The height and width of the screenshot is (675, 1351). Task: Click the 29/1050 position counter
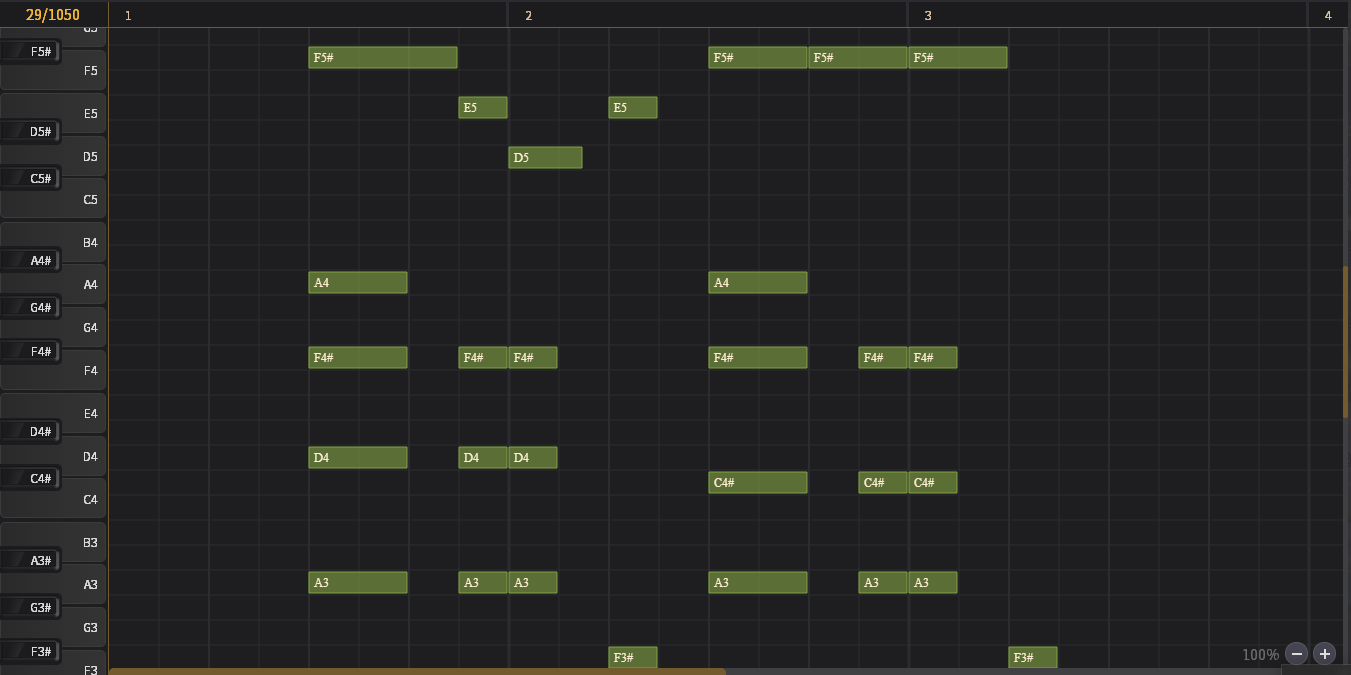pos(53,15)
